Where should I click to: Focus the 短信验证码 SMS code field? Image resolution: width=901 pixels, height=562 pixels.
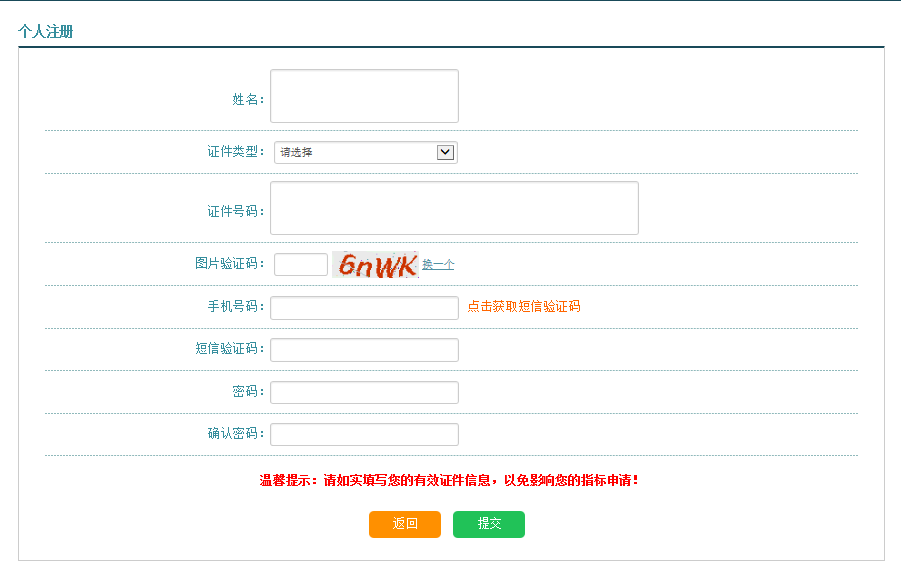pos(364,350)
